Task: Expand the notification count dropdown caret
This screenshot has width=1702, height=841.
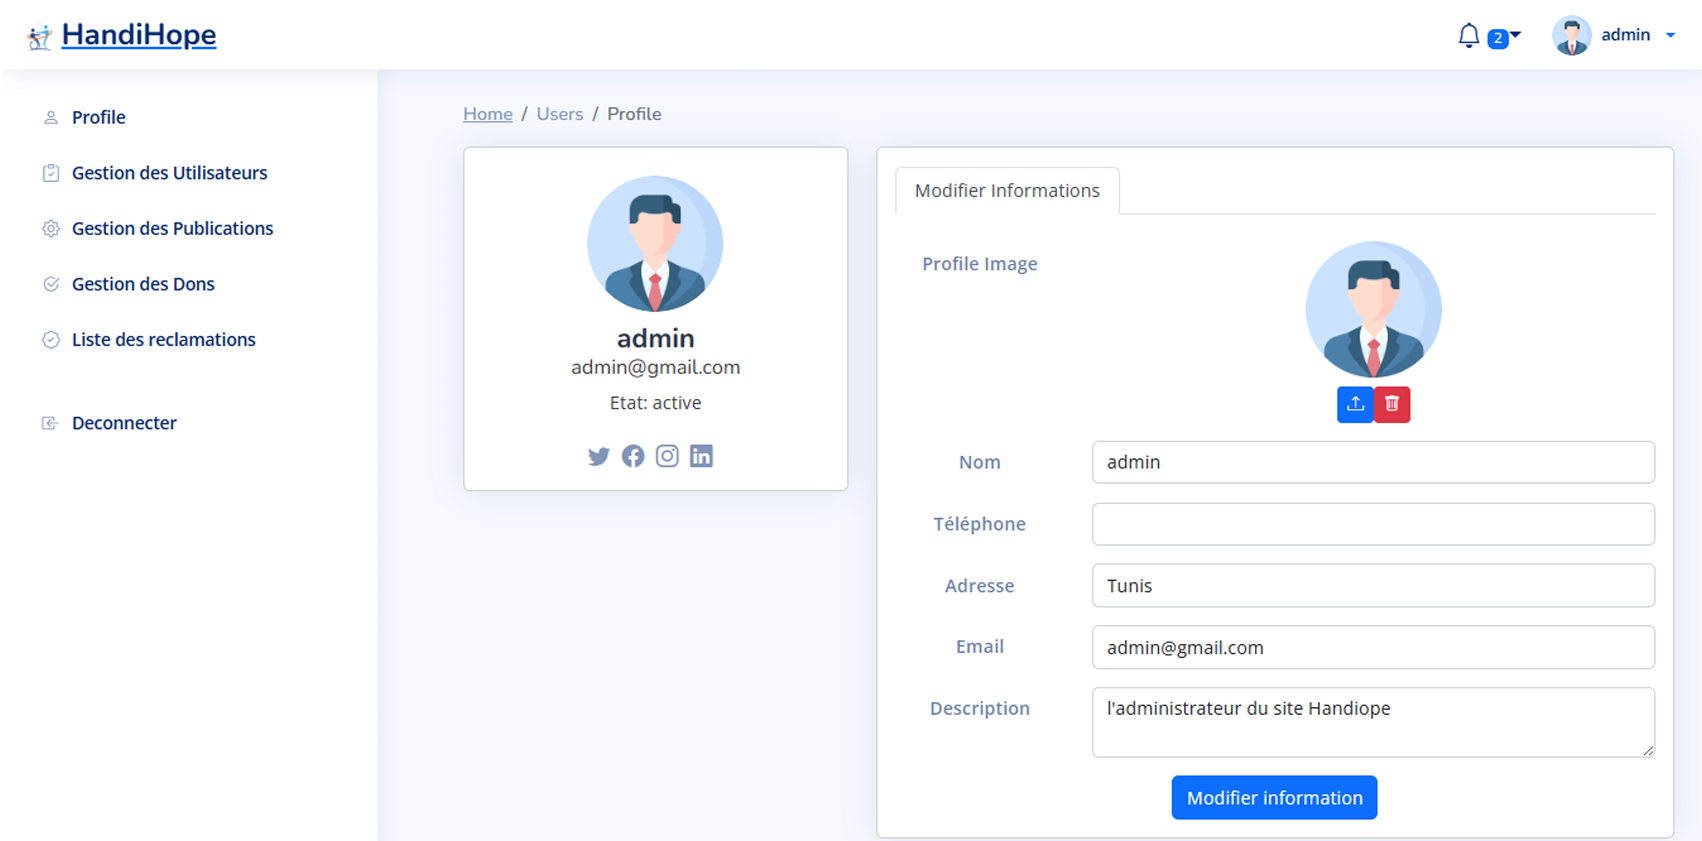Action: (x=1515, y=35)
